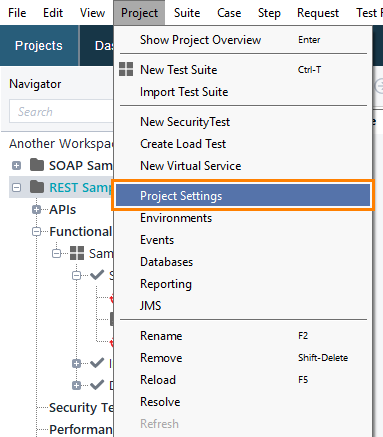This screenshot has height=437, width=383.
Task: Click the Navigator panel title
Action: pyautogui.click(x=35, y=84)
